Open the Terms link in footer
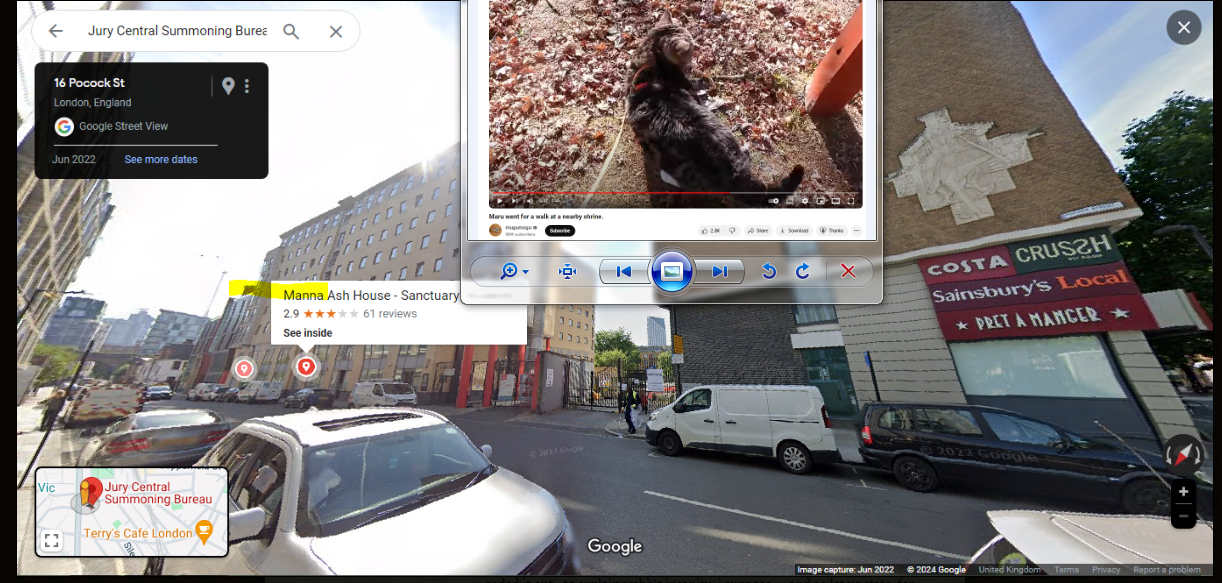The height and width of the screenshot is (583, 1222). tap(1067, 570)
